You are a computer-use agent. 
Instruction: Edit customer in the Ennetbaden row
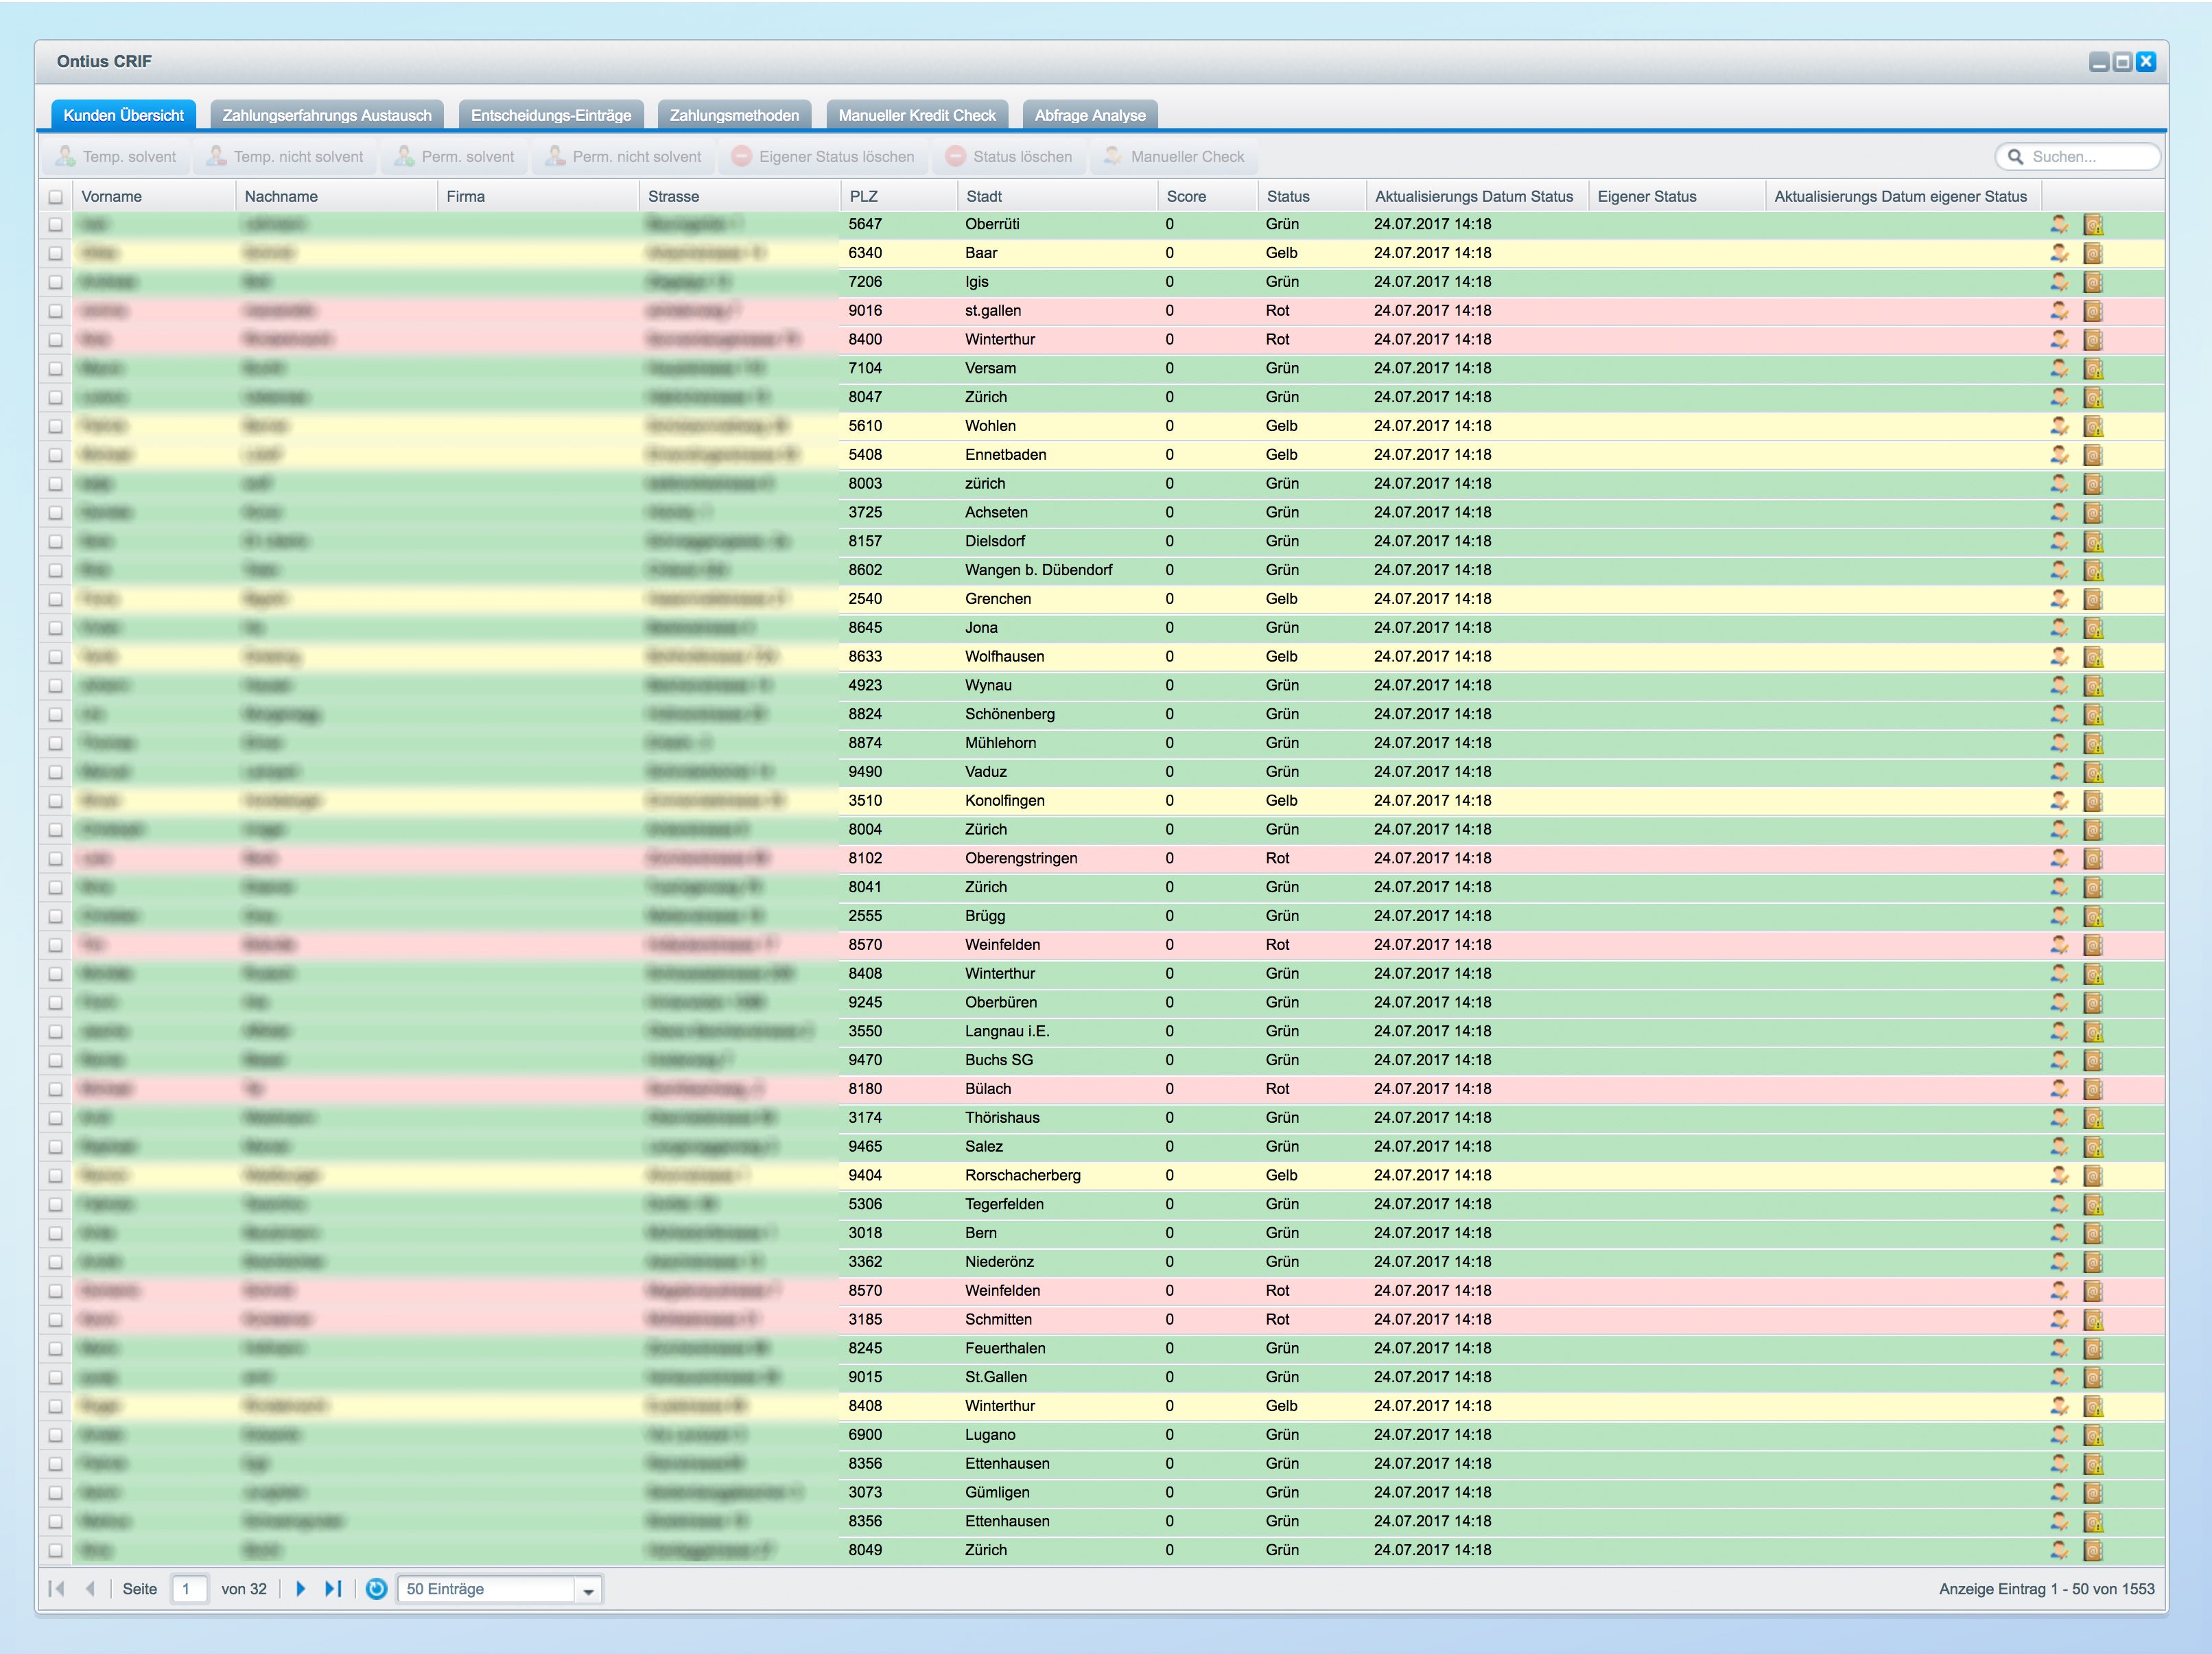click(x=2058, y=456)
